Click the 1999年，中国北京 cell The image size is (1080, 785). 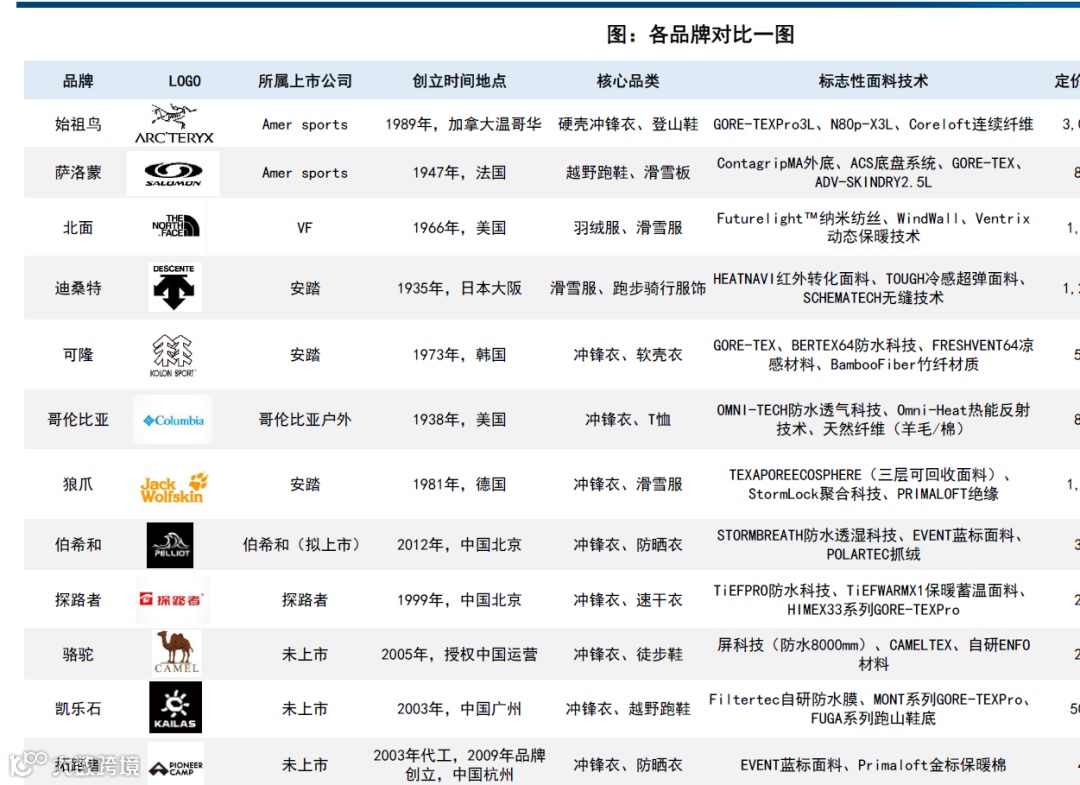(x=459, y=600)
